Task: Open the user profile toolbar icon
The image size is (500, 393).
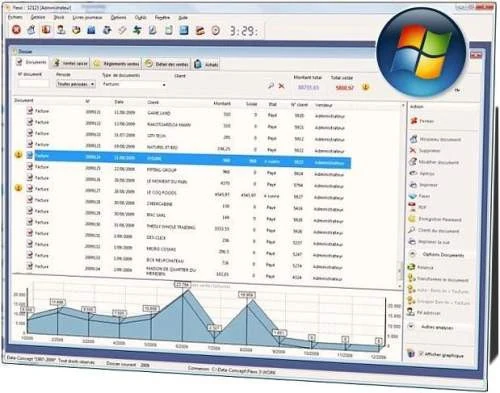Action: [x=61, y=30]
